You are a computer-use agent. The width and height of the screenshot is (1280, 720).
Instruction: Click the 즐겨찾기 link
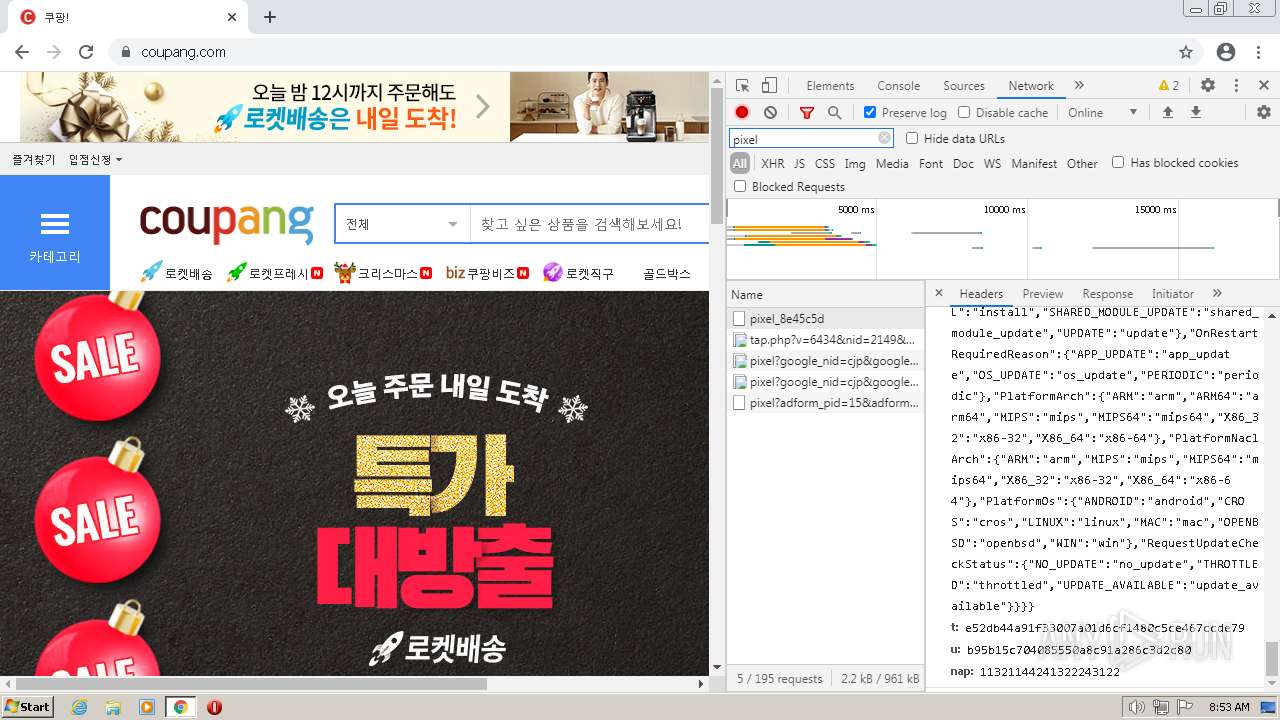click(x=34, y=160)
